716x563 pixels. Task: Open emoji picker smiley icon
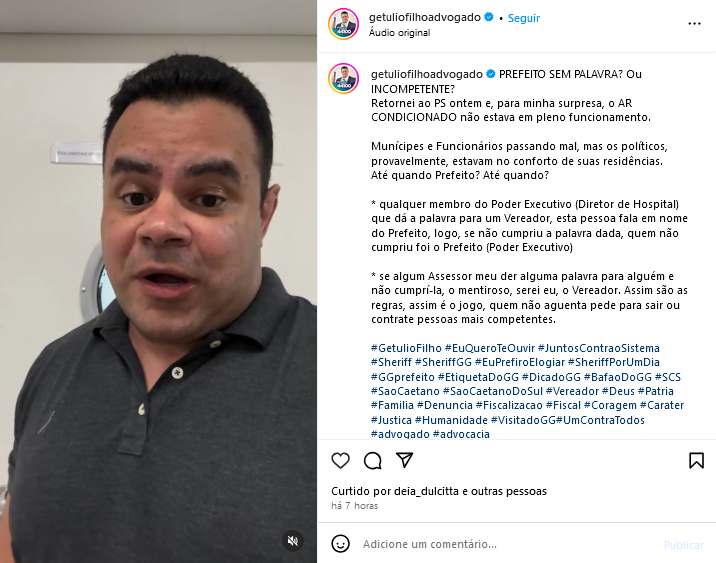click(x=340, y=544)
